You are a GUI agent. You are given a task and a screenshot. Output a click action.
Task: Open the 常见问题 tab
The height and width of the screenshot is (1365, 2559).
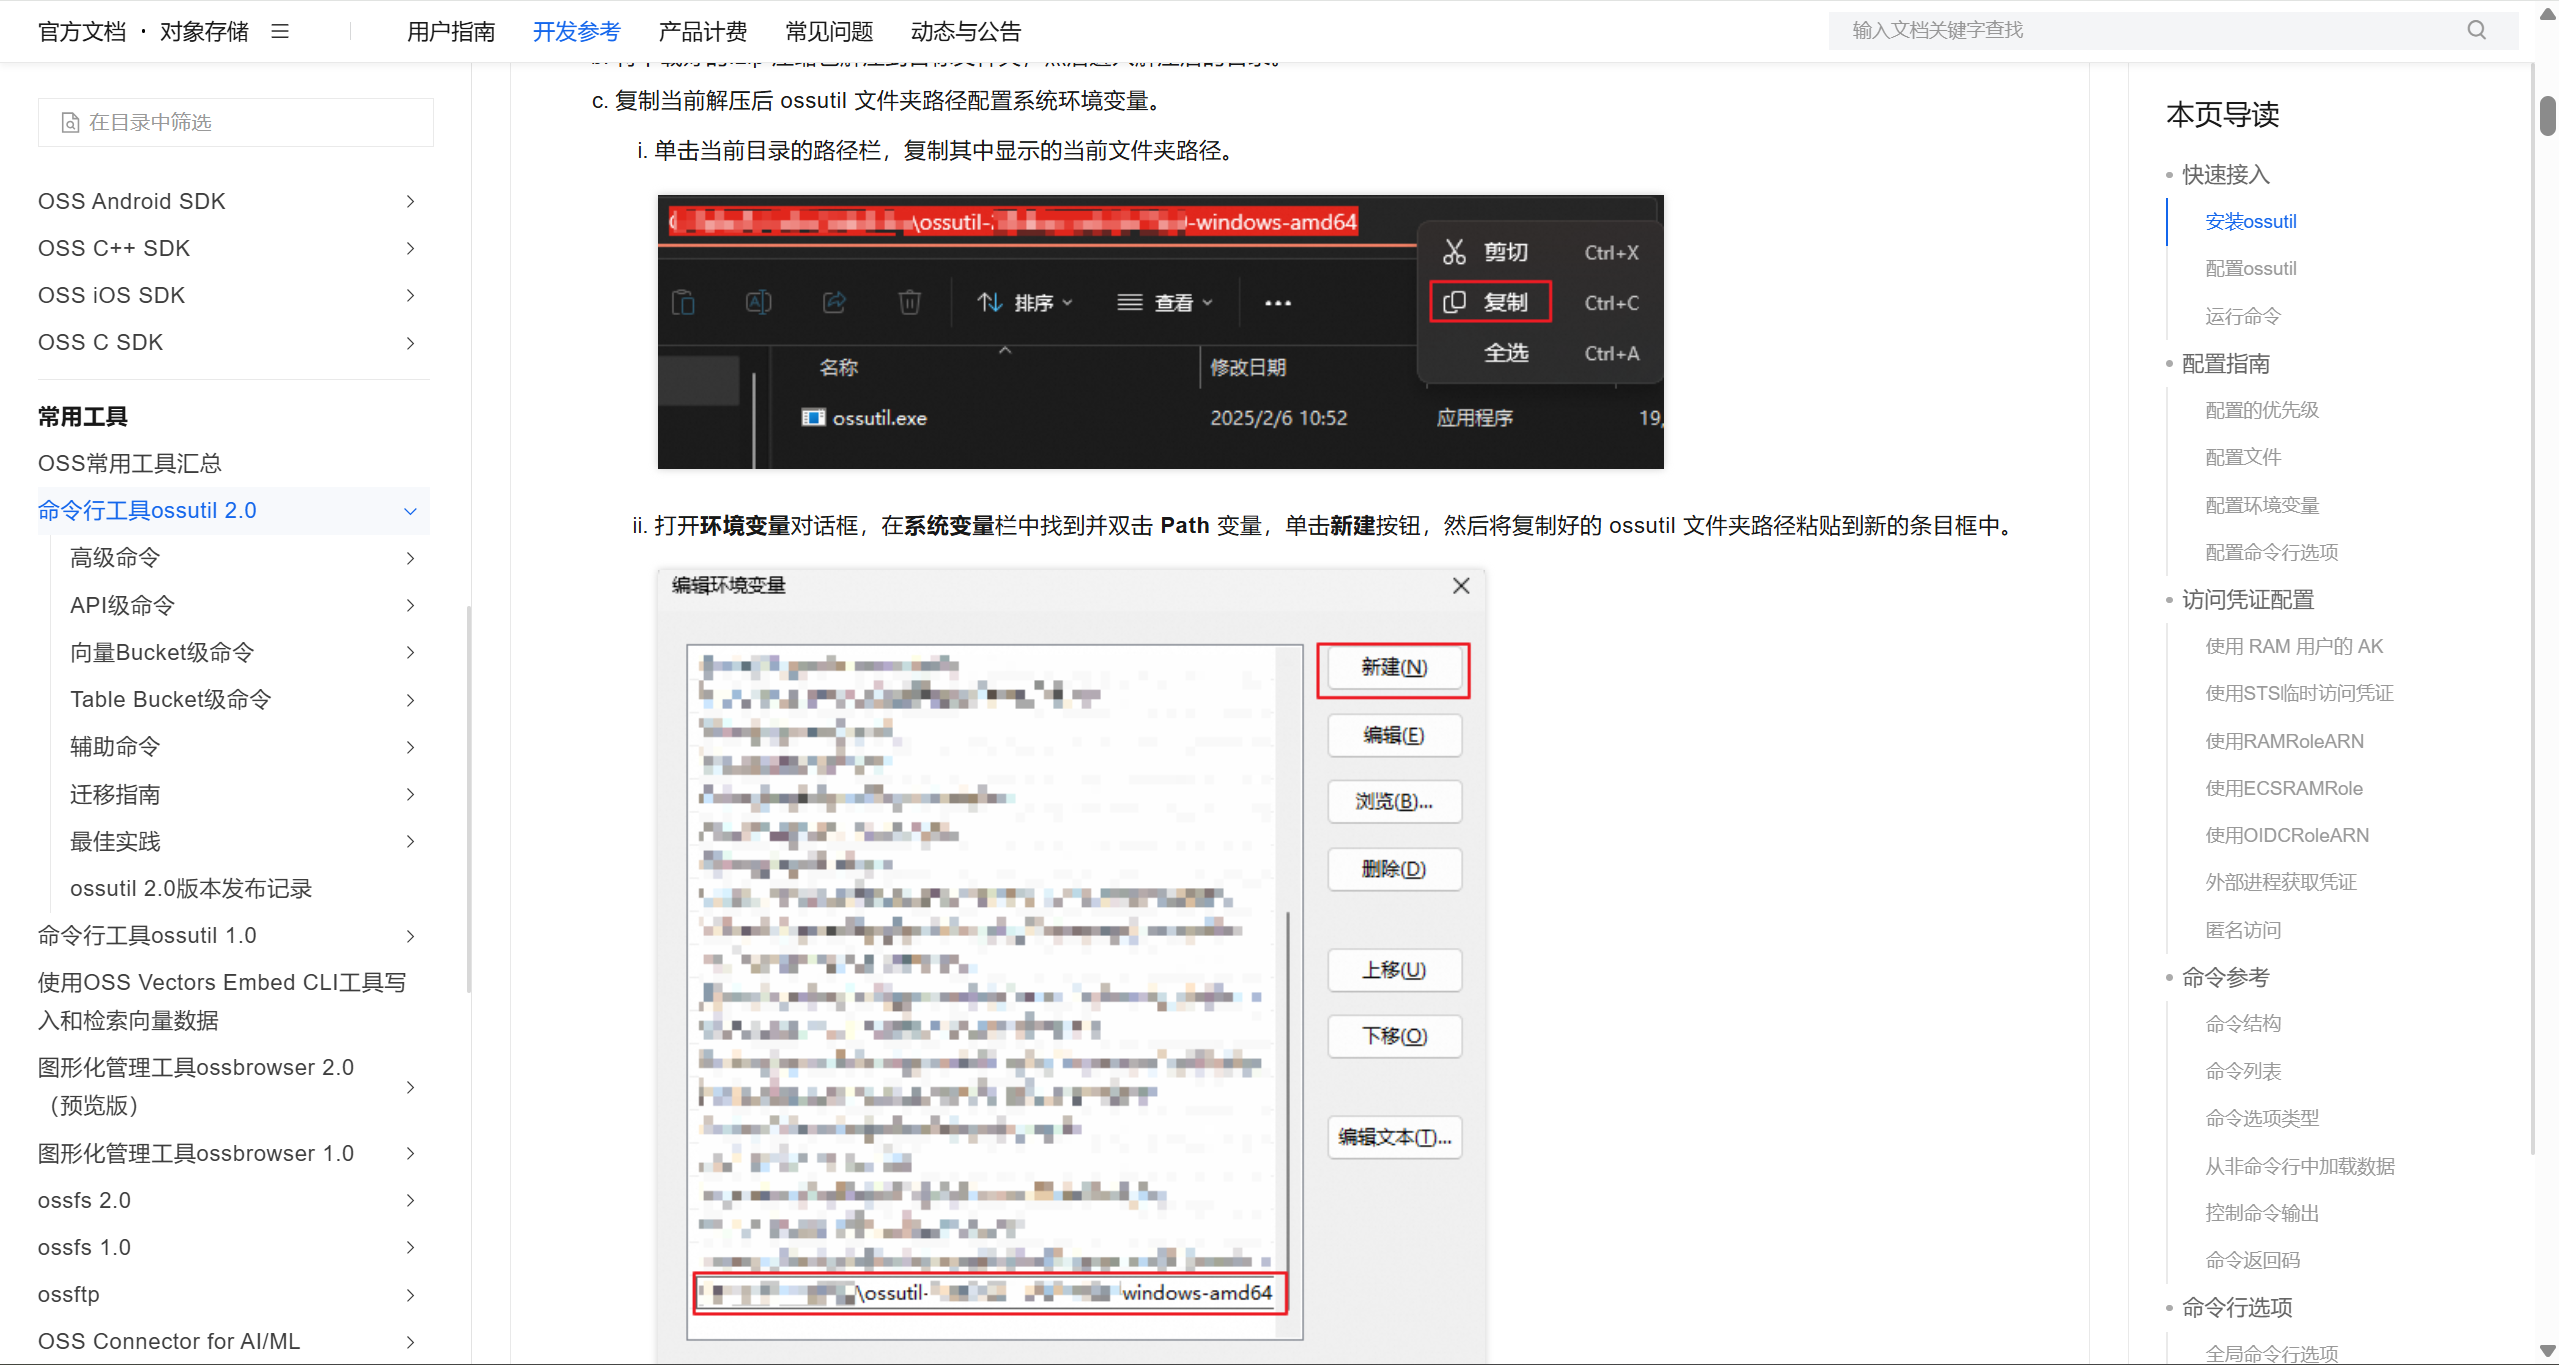click(829, 31)
